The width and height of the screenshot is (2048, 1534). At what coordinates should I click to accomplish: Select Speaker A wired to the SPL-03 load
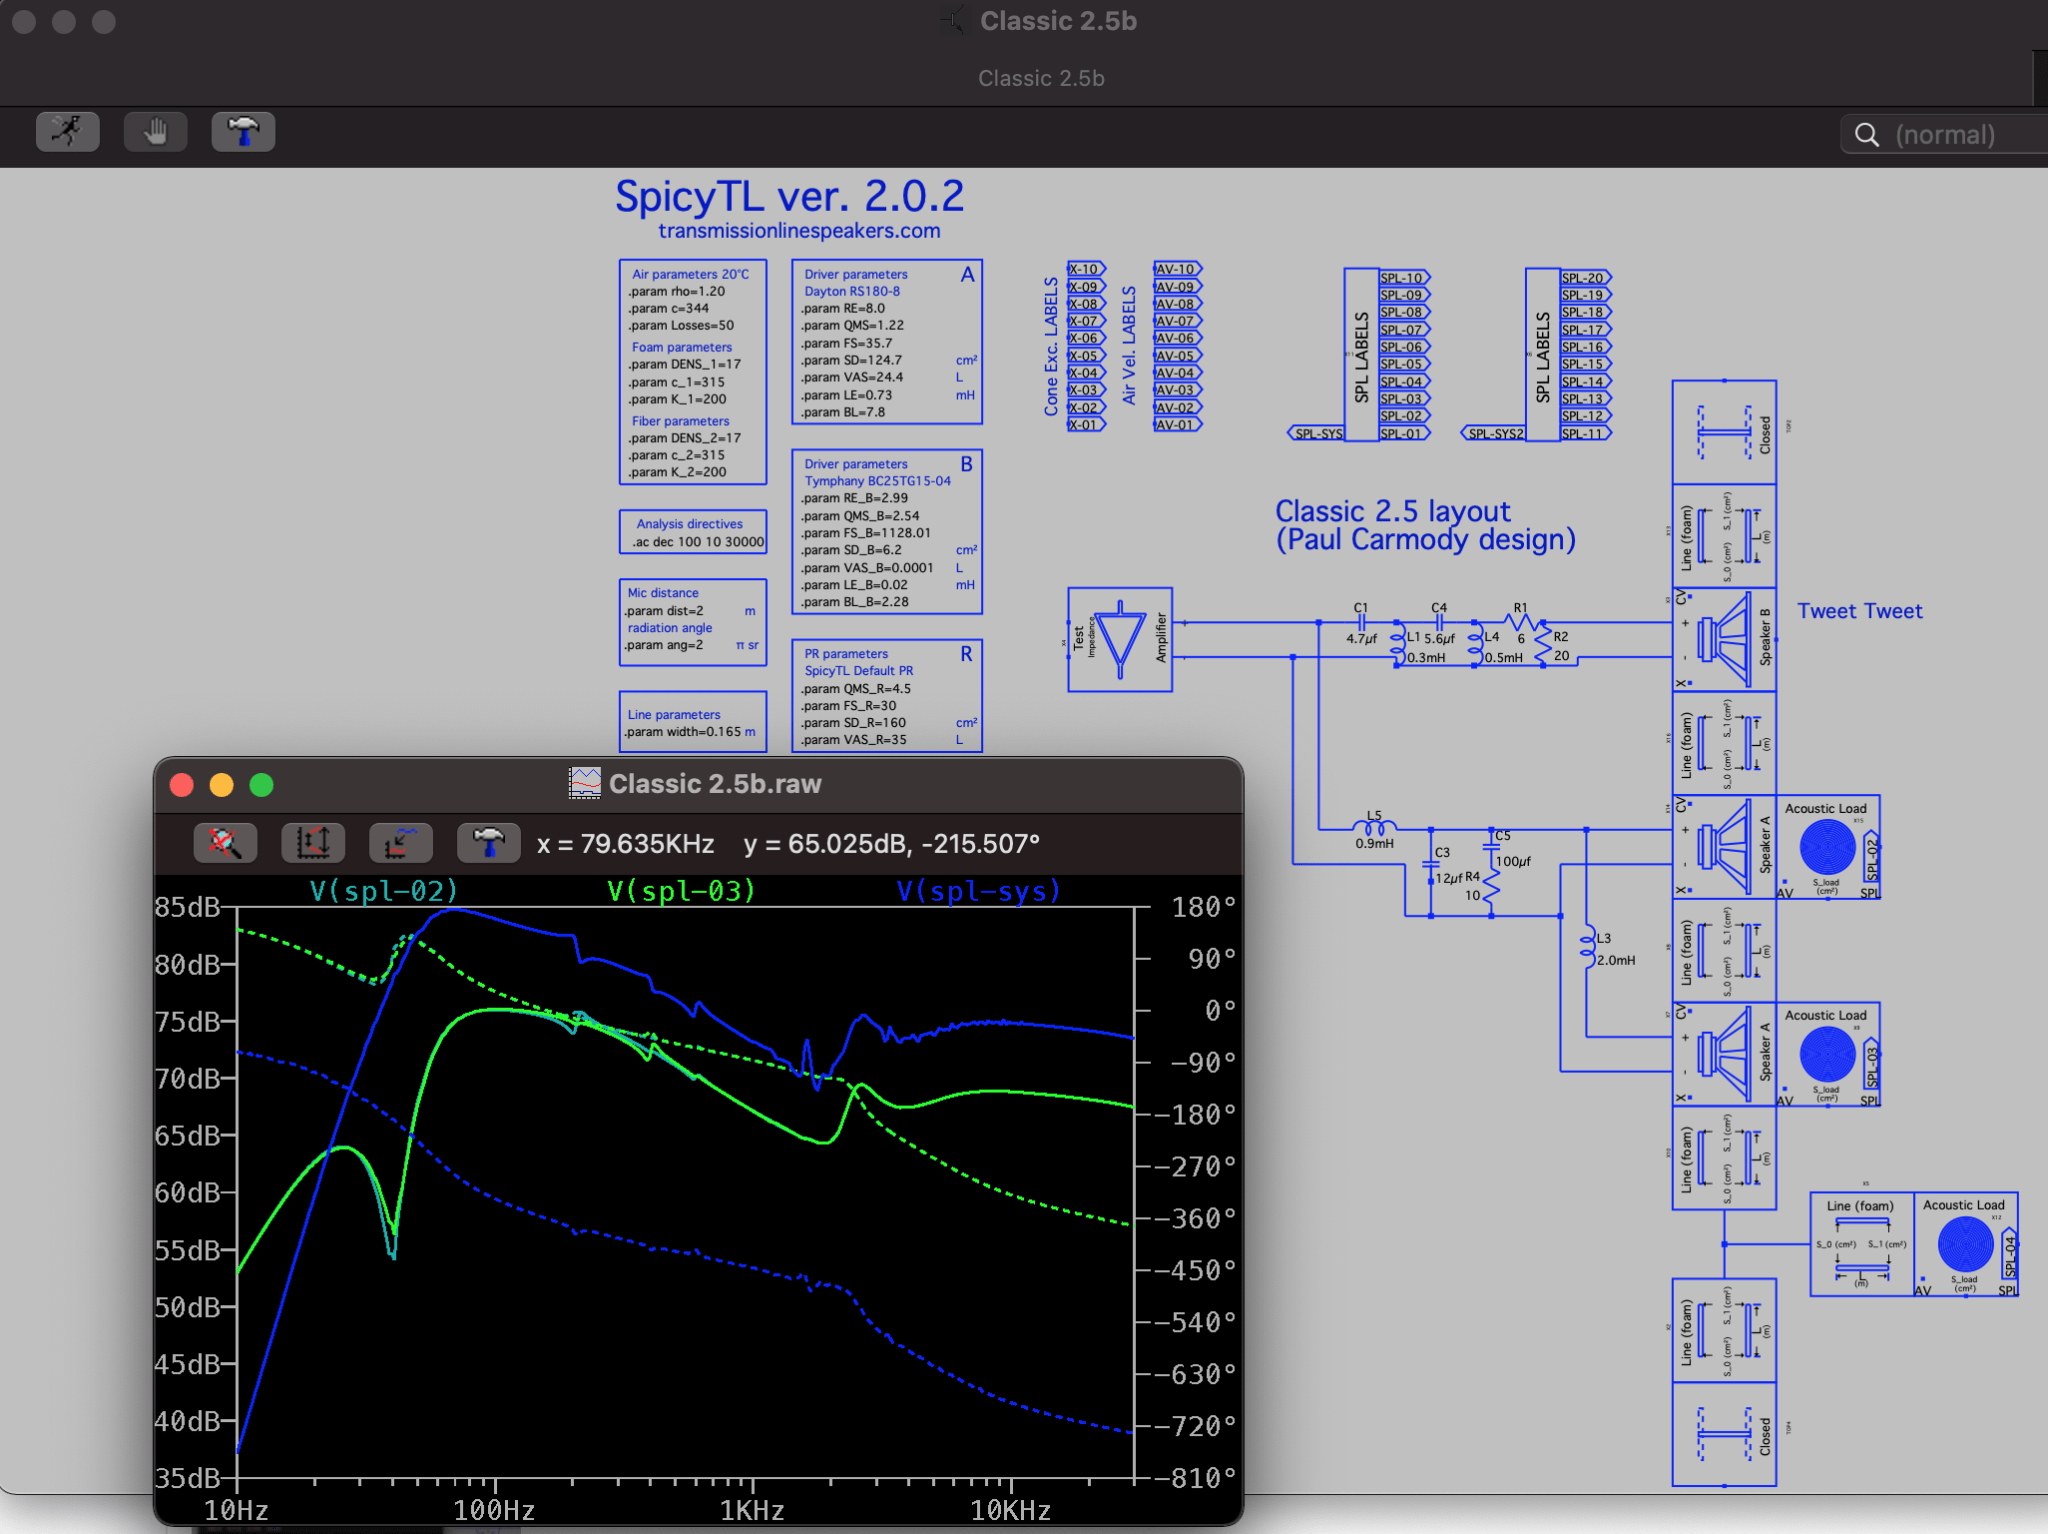(x=1724, y=1054)
